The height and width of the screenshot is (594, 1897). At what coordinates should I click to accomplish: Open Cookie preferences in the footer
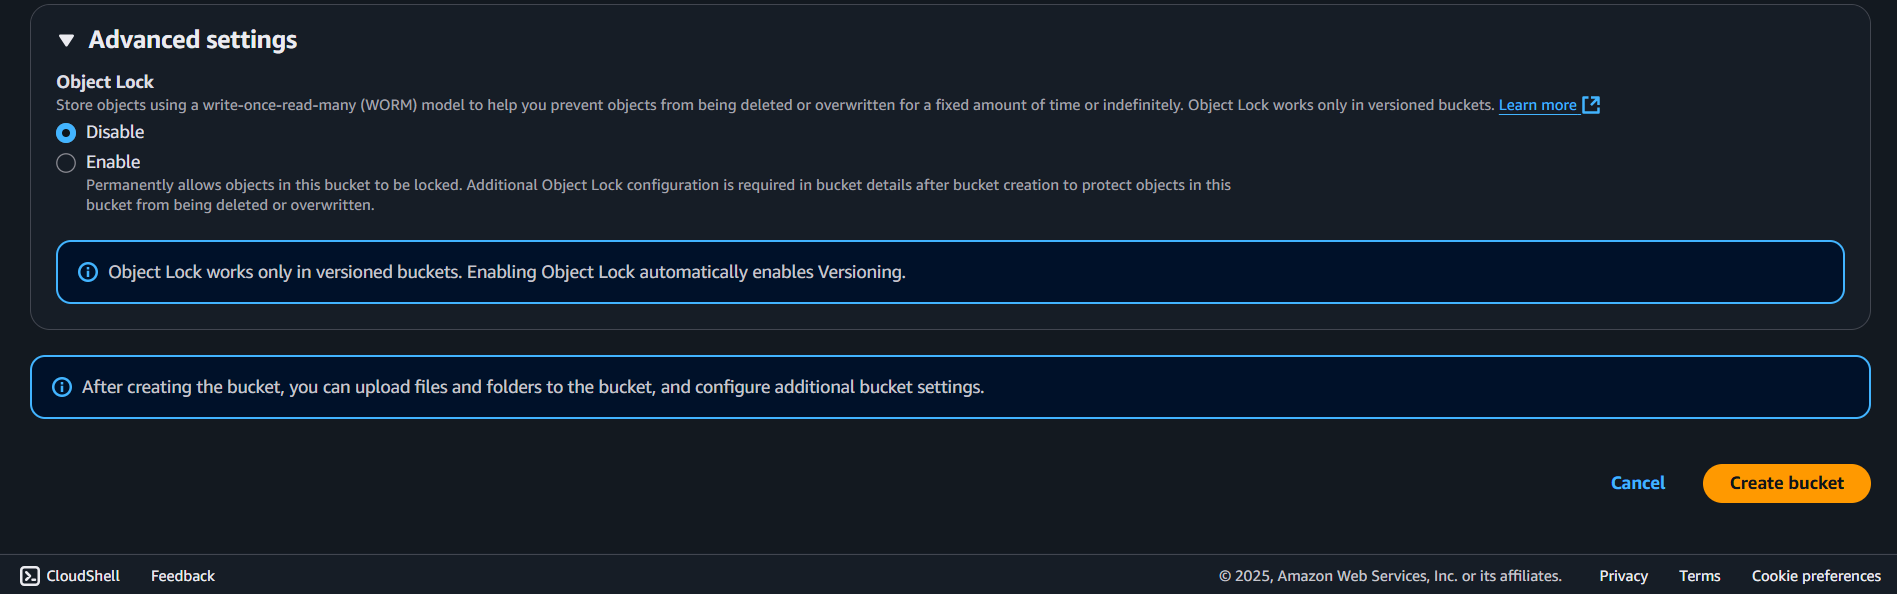coord(1816,576)
